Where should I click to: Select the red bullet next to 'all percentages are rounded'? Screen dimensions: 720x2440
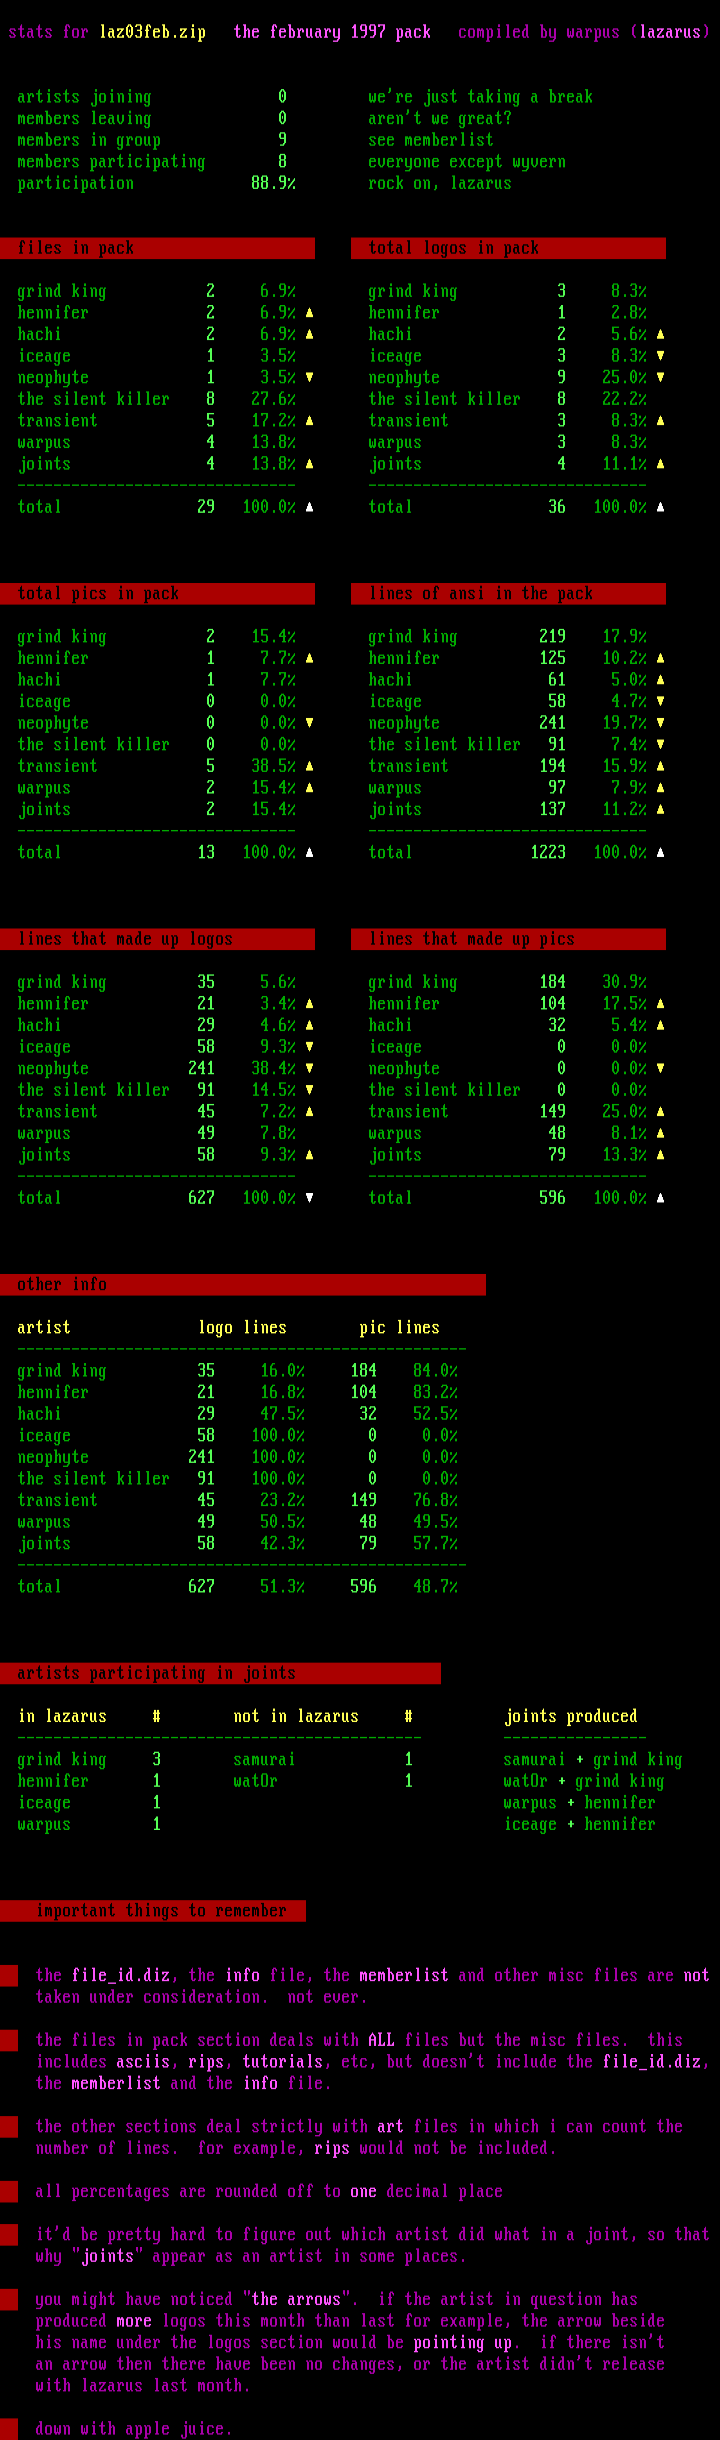click(x=9, y=2192)
